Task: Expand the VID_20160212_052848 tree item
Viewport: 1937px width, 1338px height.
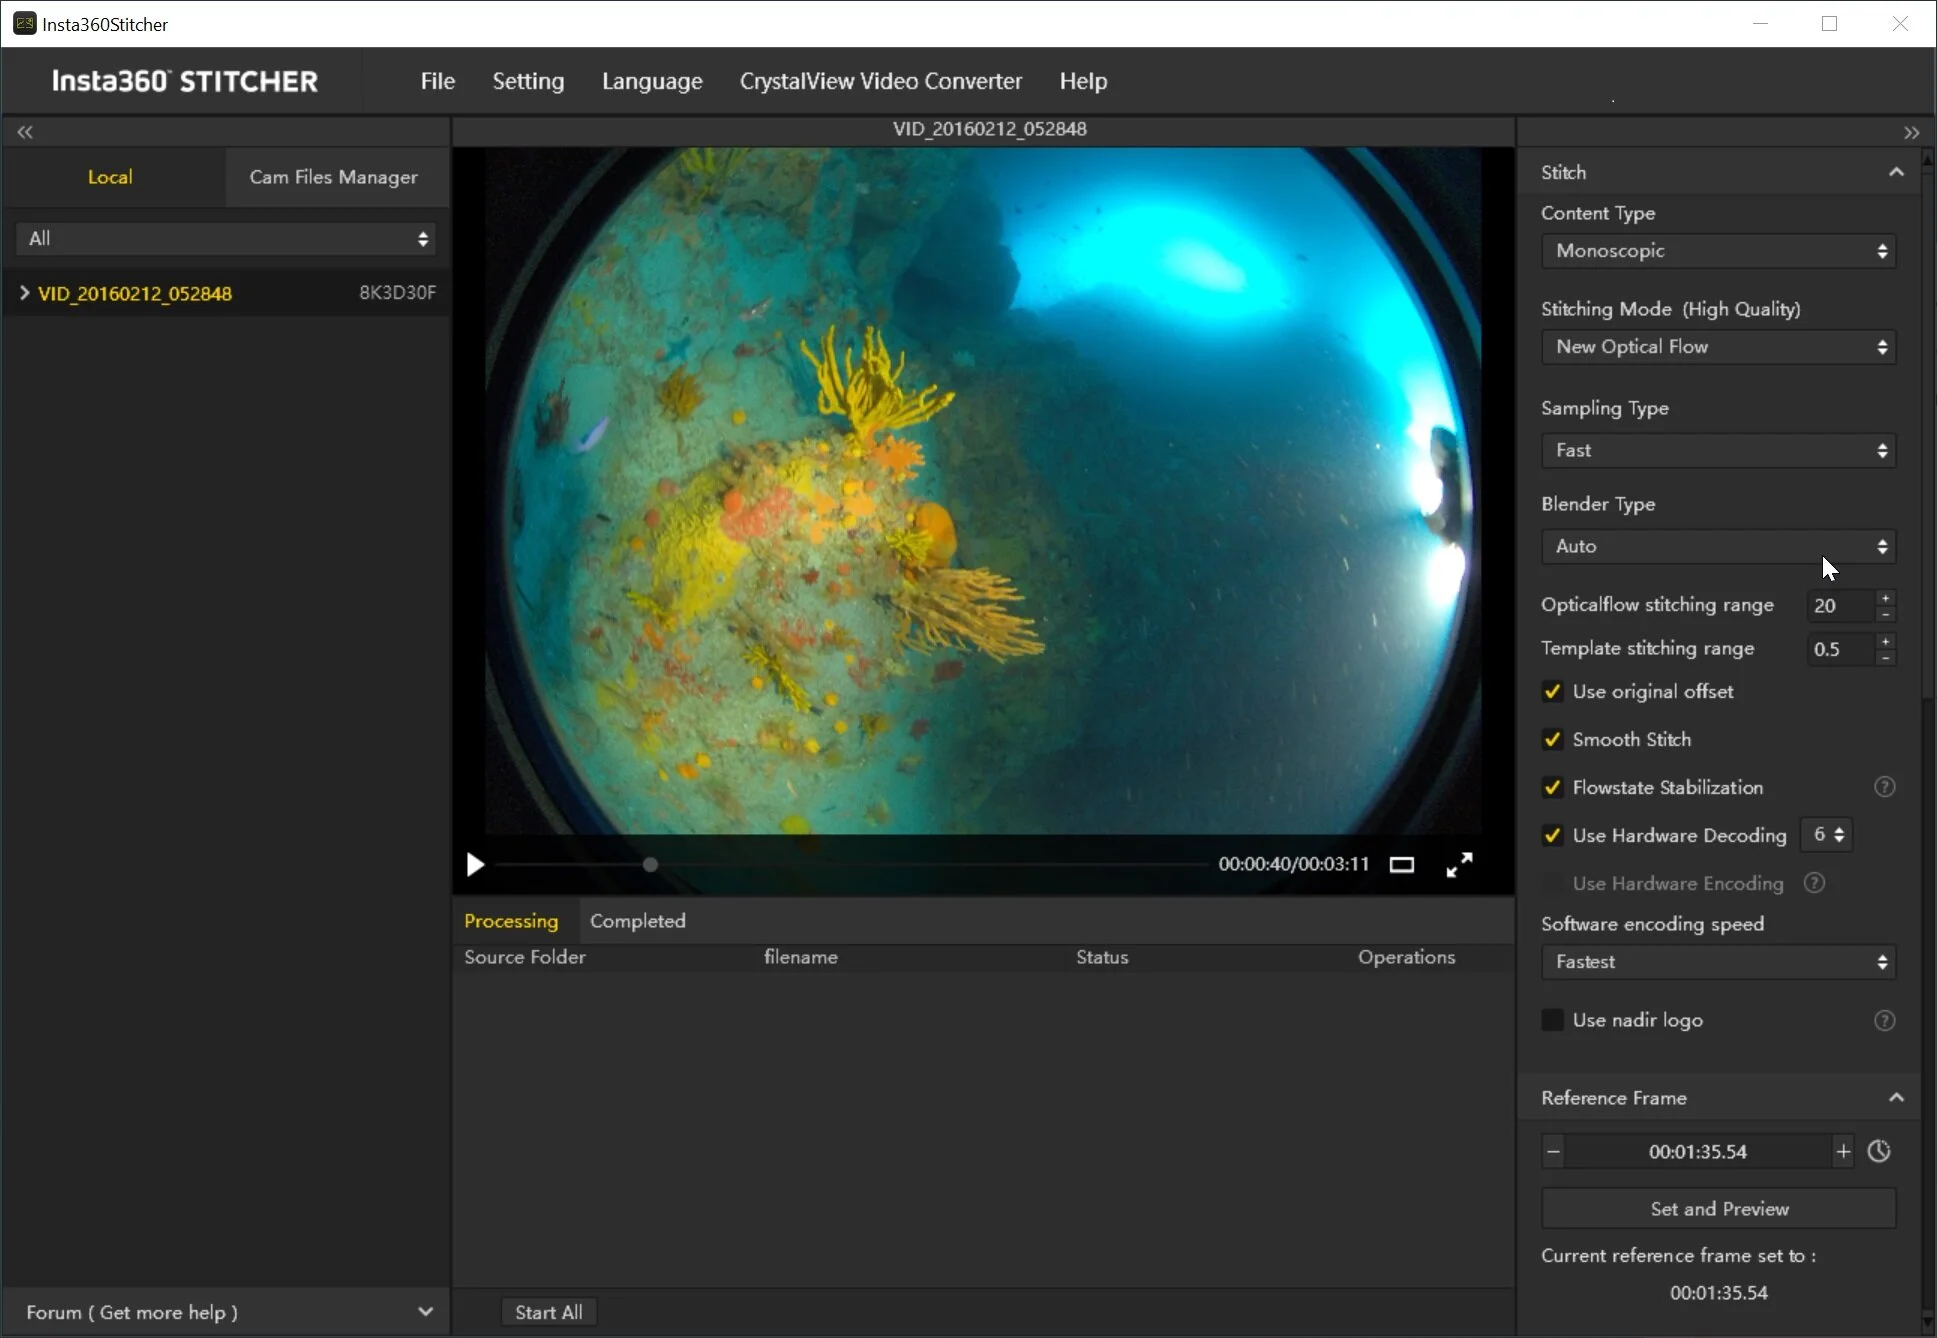Action: coord(24,293)
